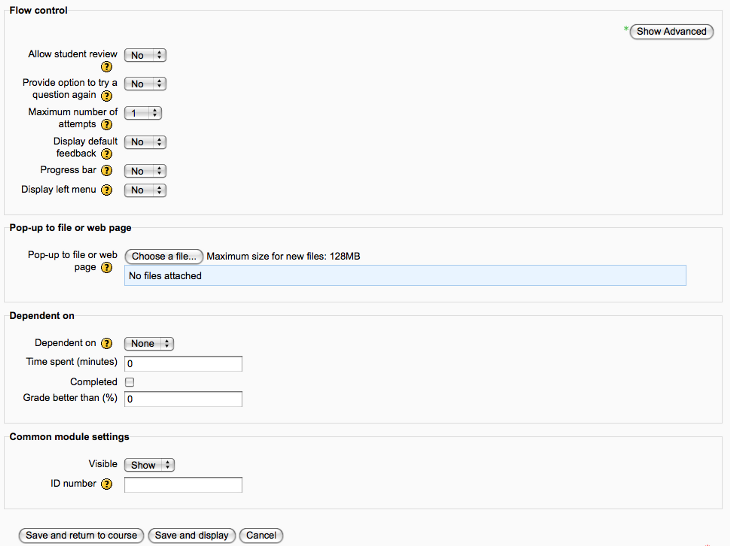Tick the Completed checkbox
The image size is (730, 546).
[129, 382]
